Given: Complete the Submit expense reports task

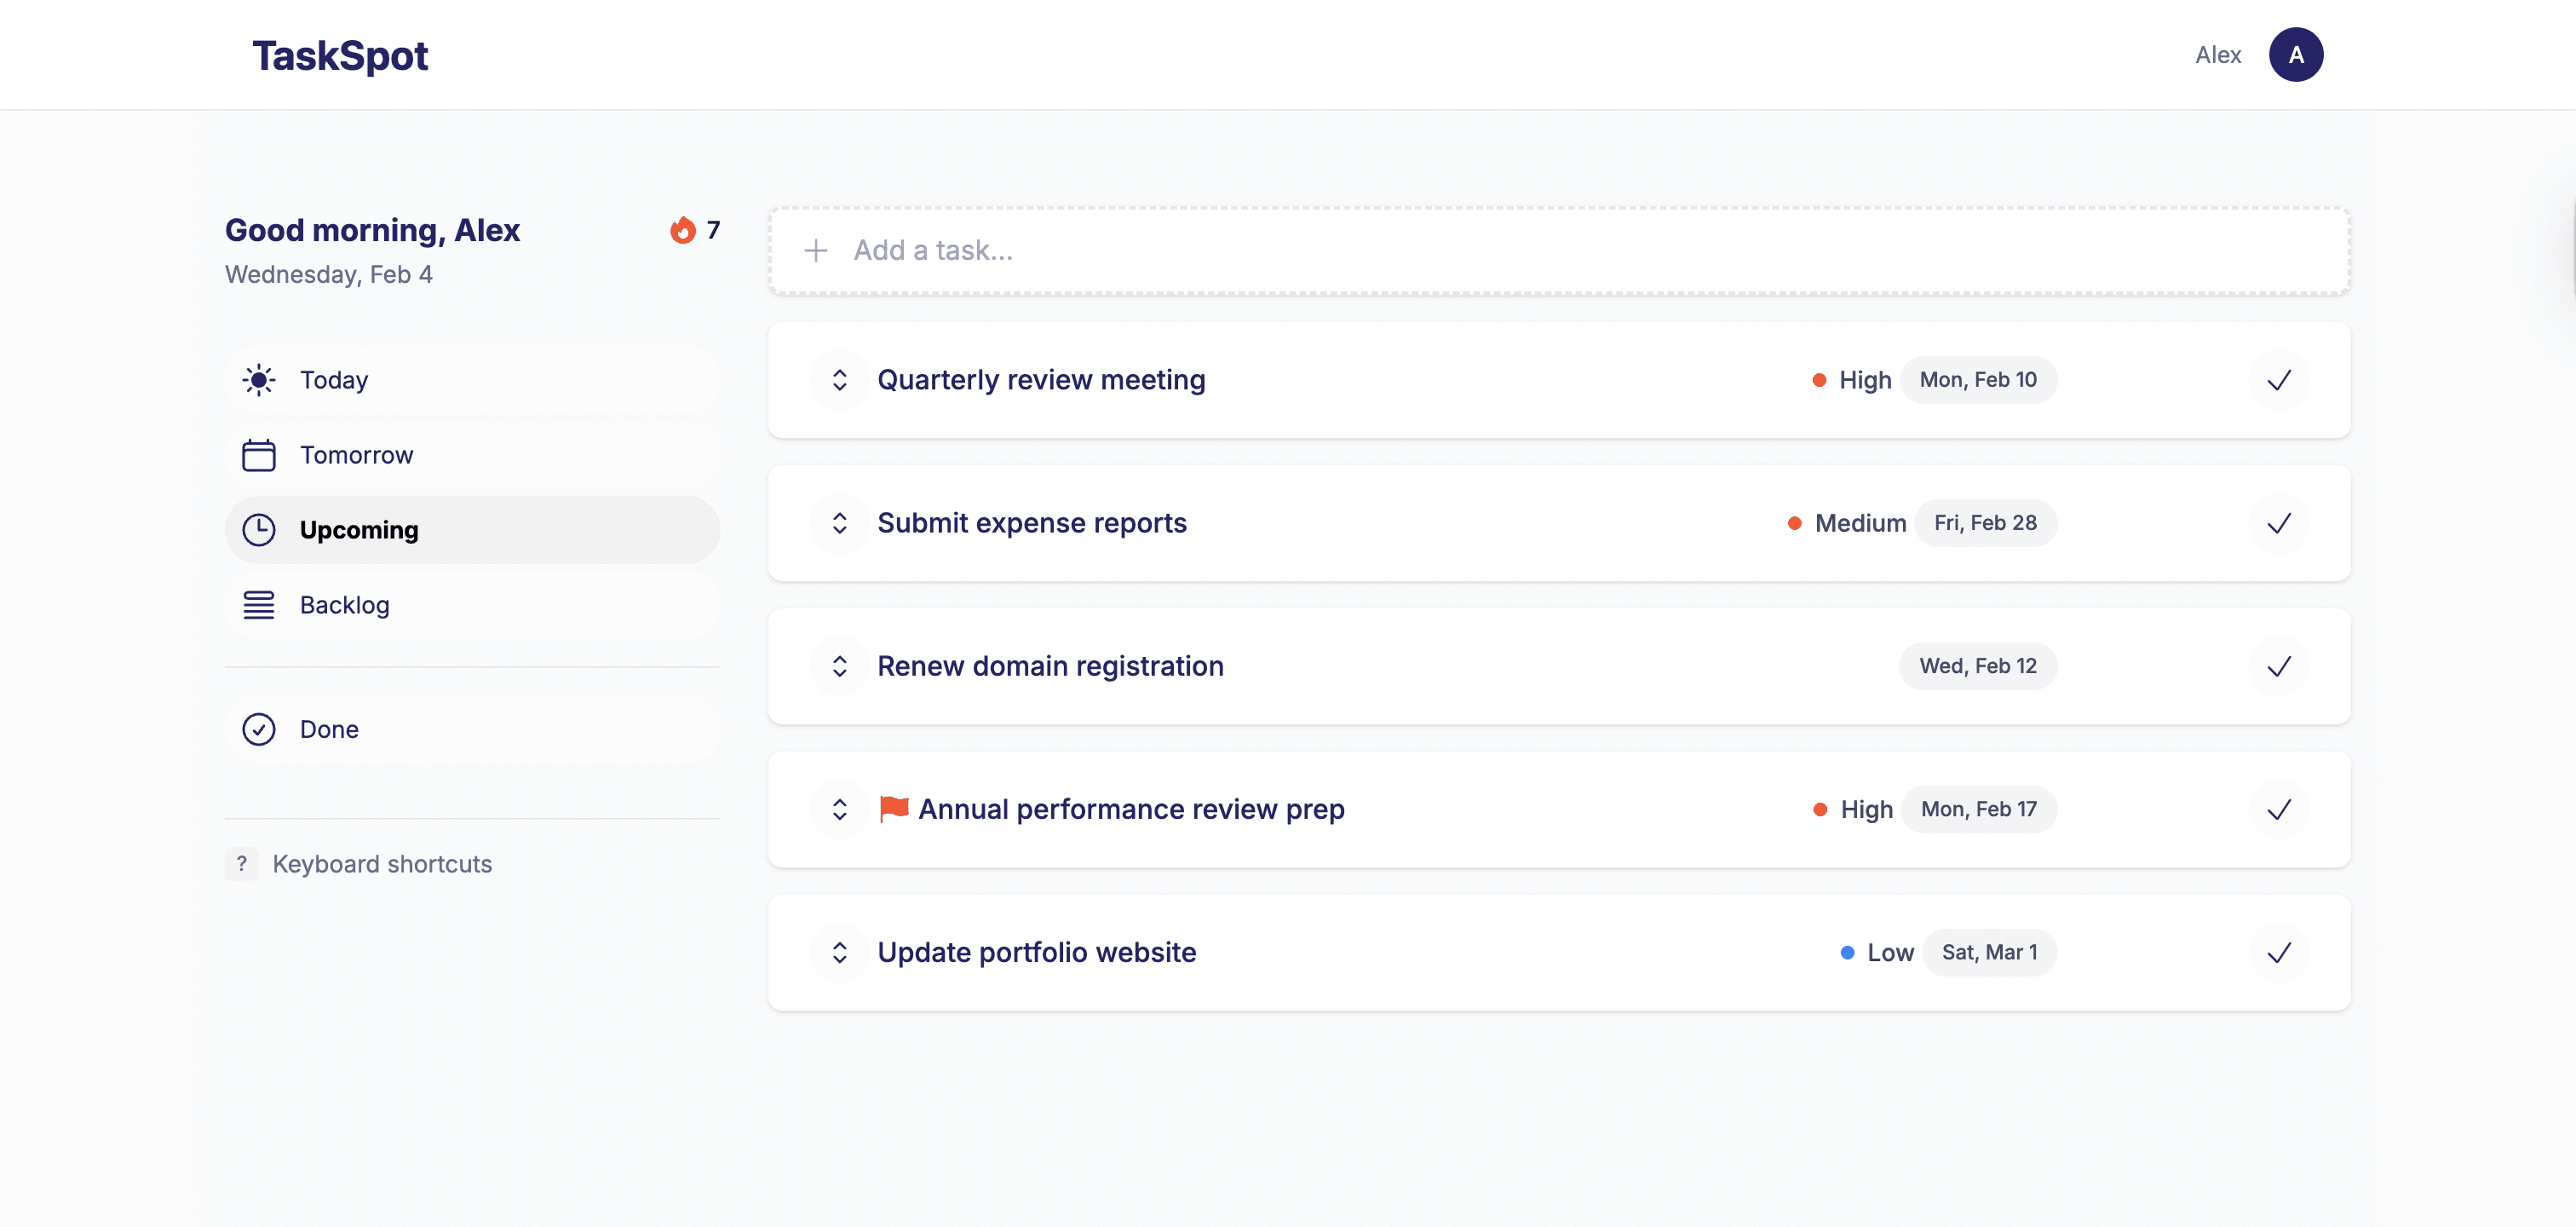Looking at the screenshot, I should [2279, 523].
